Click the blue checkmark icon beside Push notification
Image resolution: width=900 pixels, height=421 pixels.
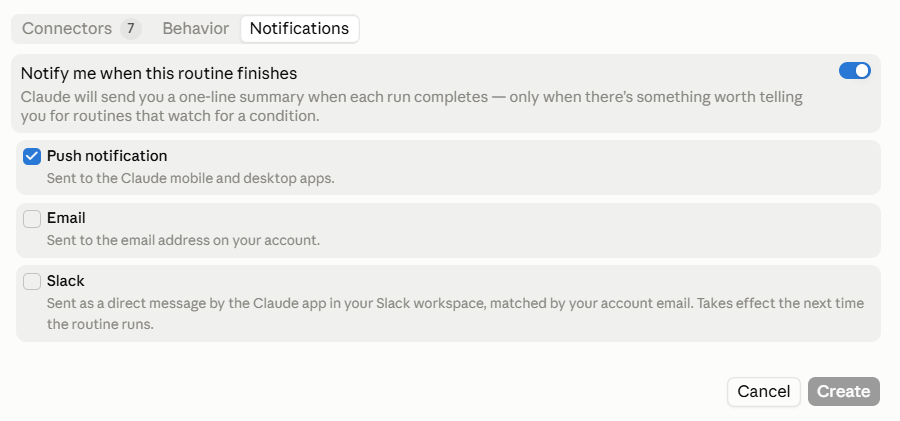pyautogui.click(x=32, y=156)
